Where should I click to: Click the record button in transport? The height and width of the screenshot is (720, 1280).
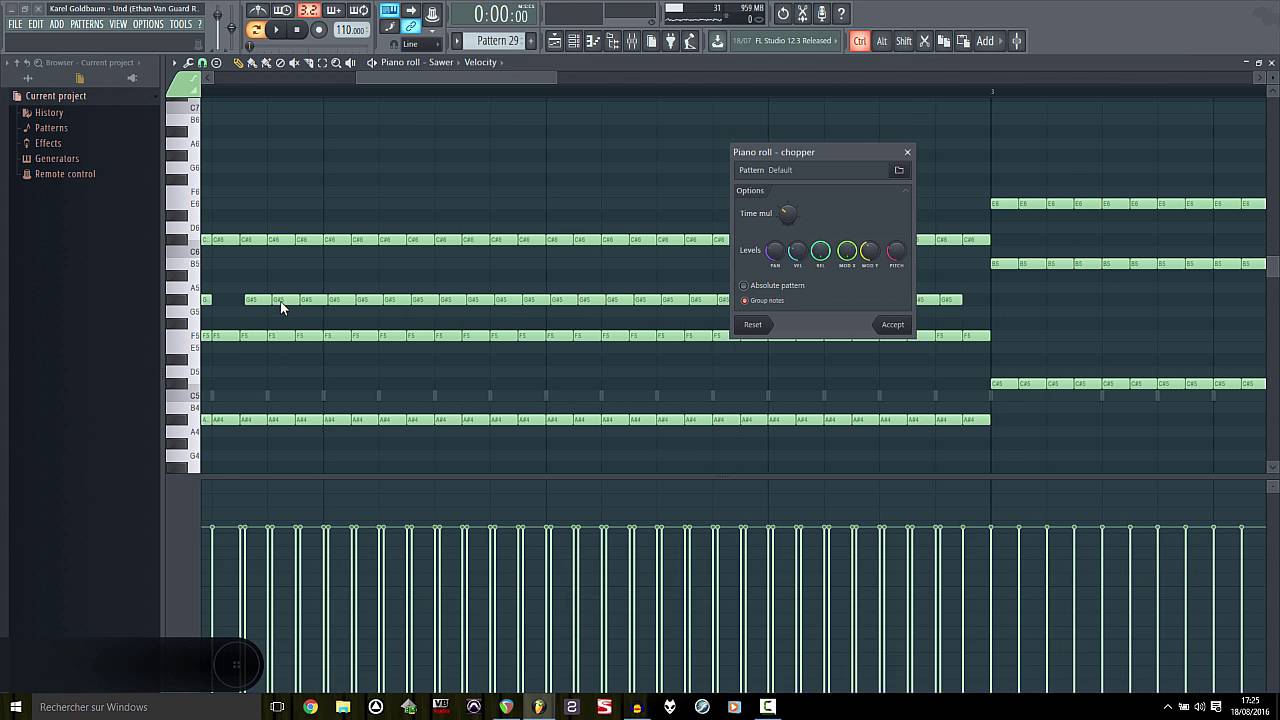click(319, 30)
